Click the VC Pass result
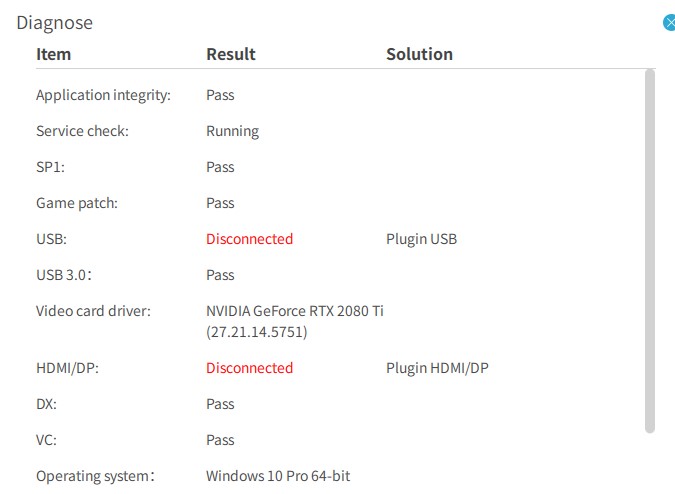Screen dimensions: 675x494 tap(220, 440)
